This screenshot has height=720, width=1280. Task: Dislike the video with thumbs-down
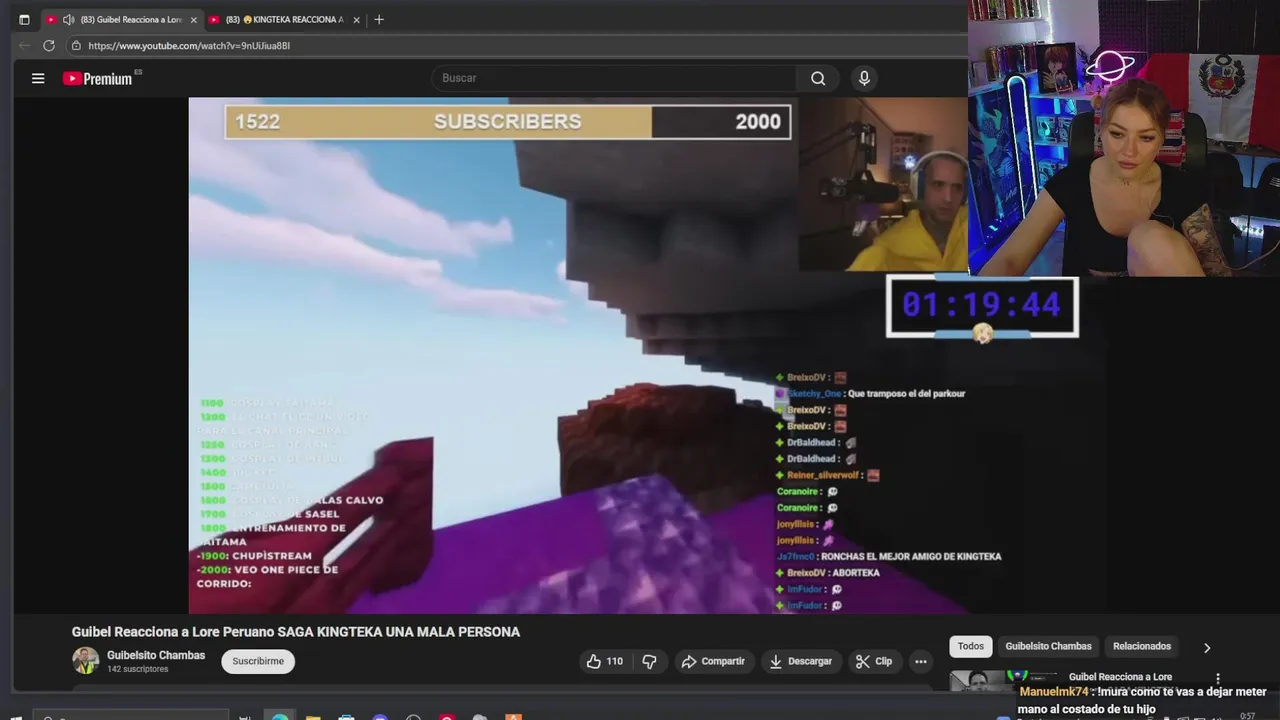click(650, 661)
